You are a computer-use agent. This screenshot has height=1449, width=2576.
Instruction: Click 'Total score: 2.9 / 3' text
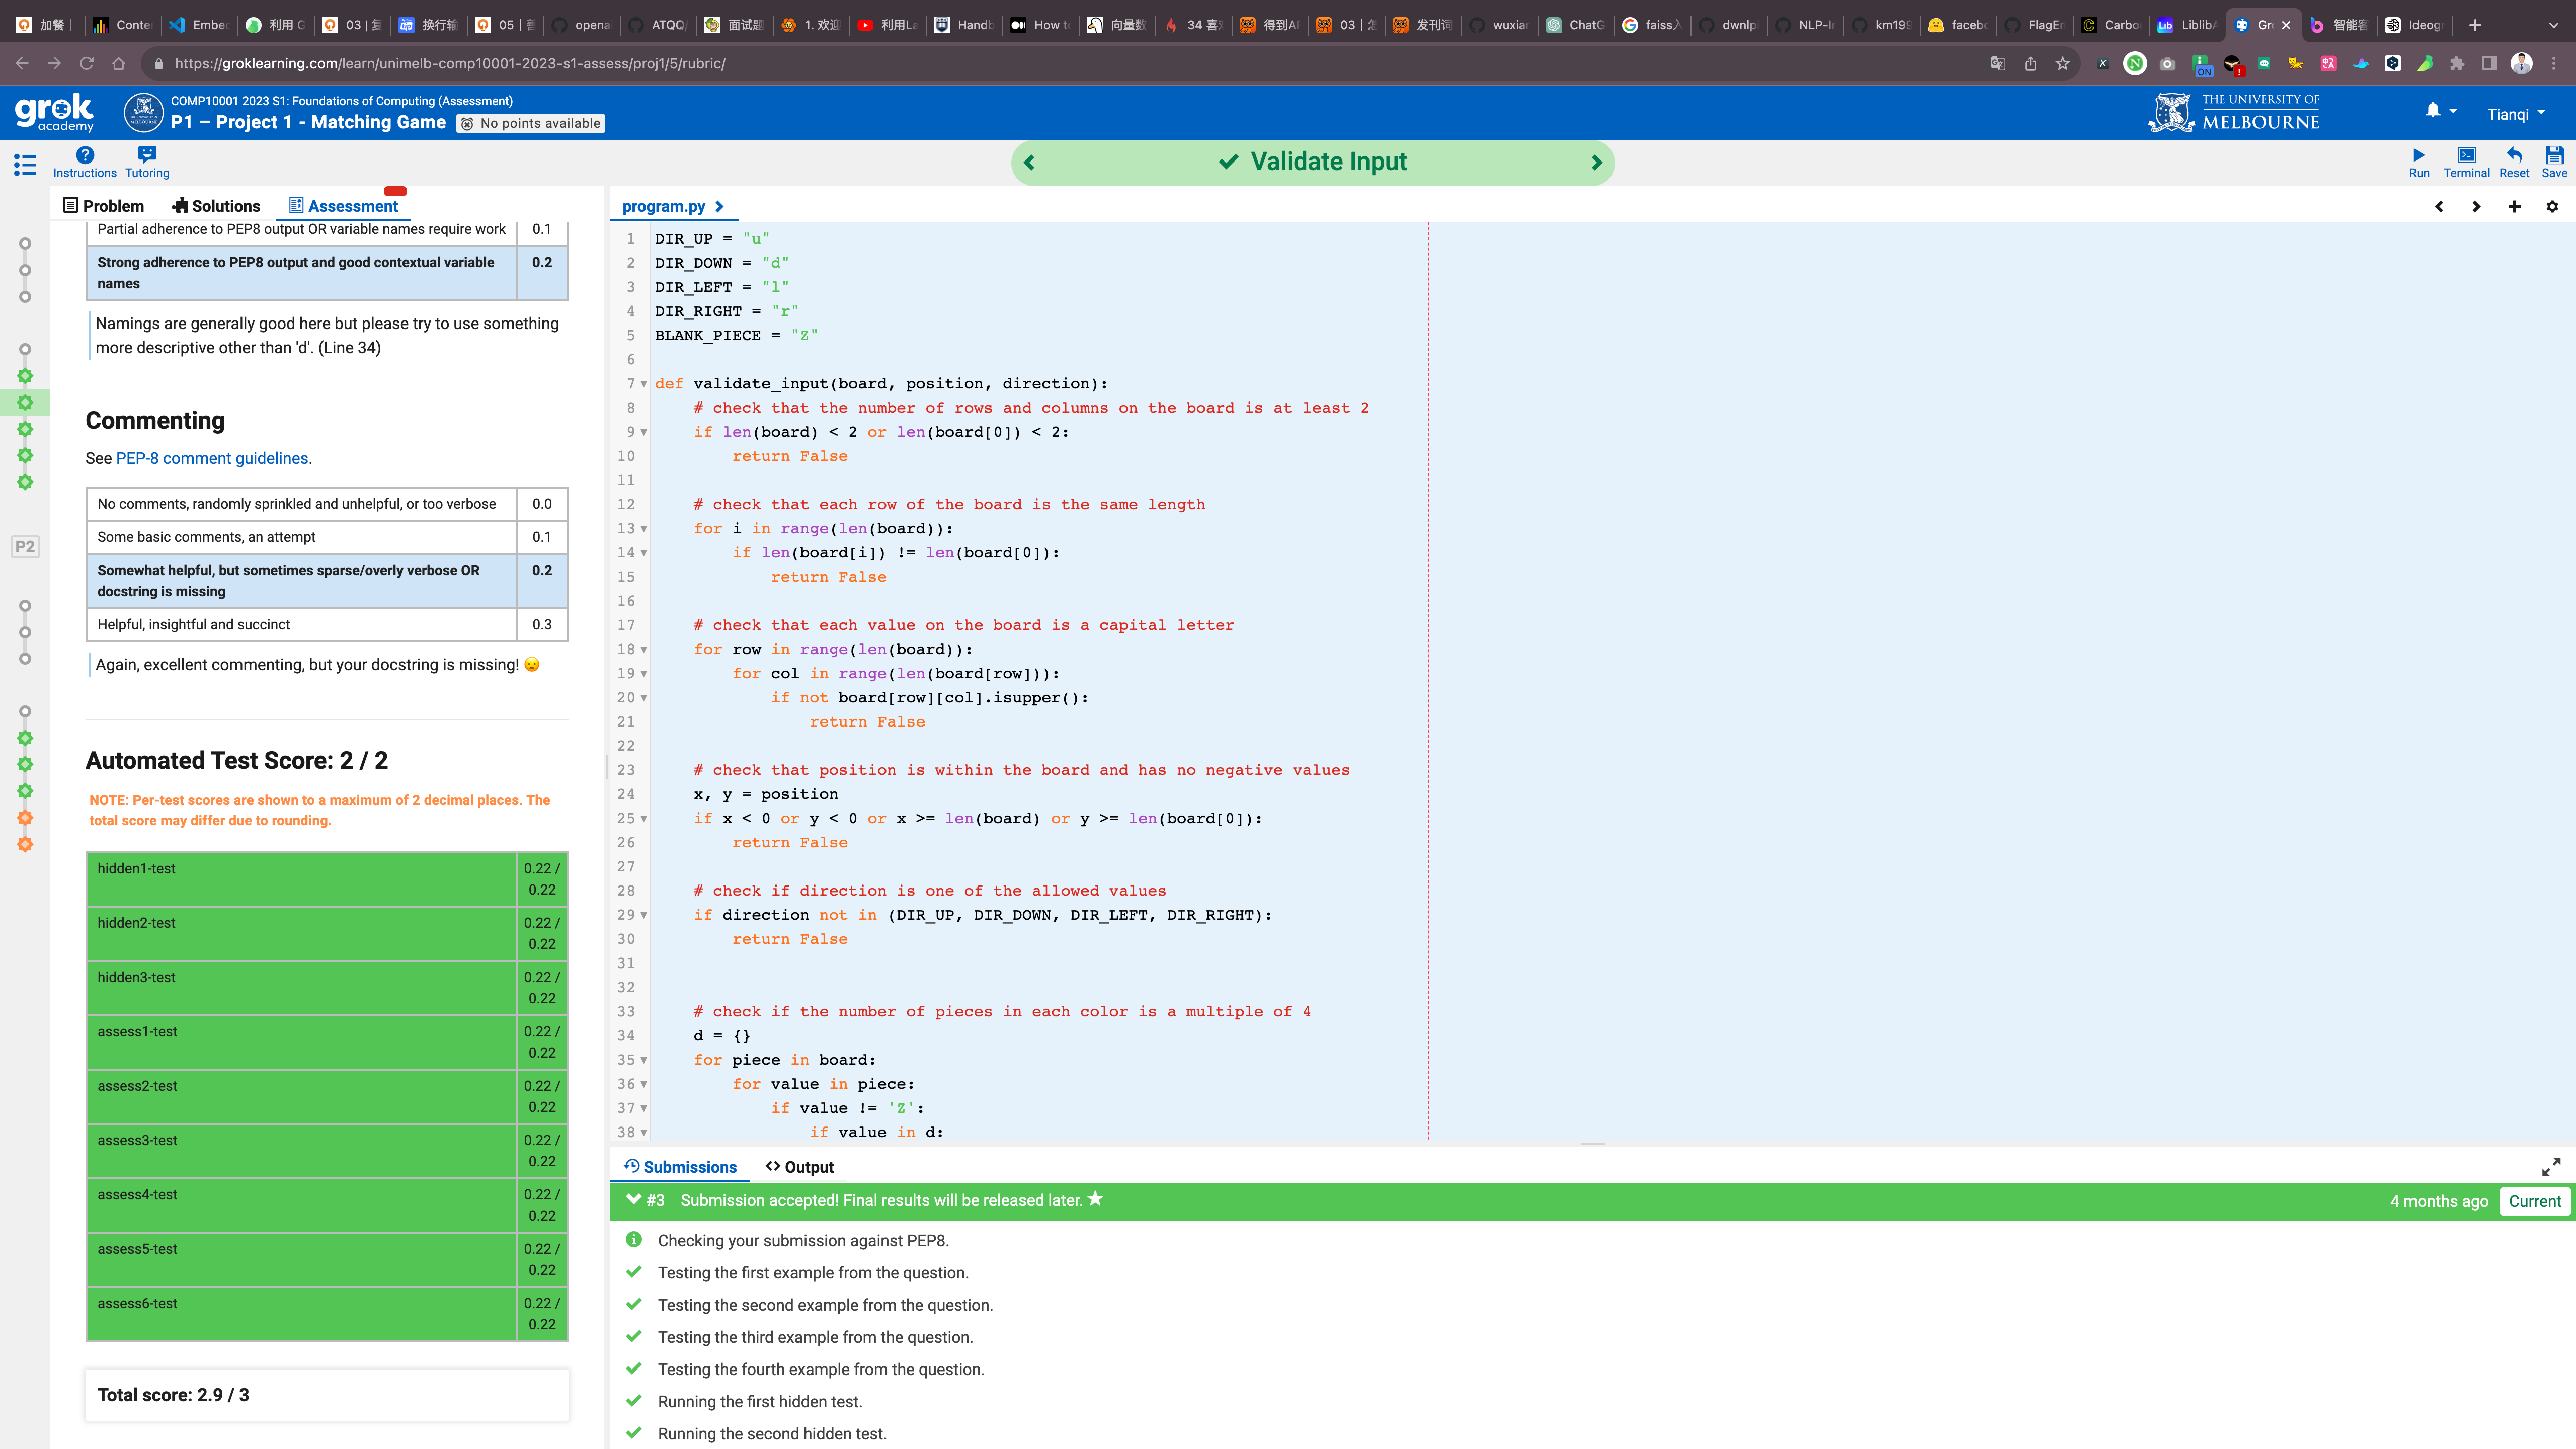pos(173,1395)
